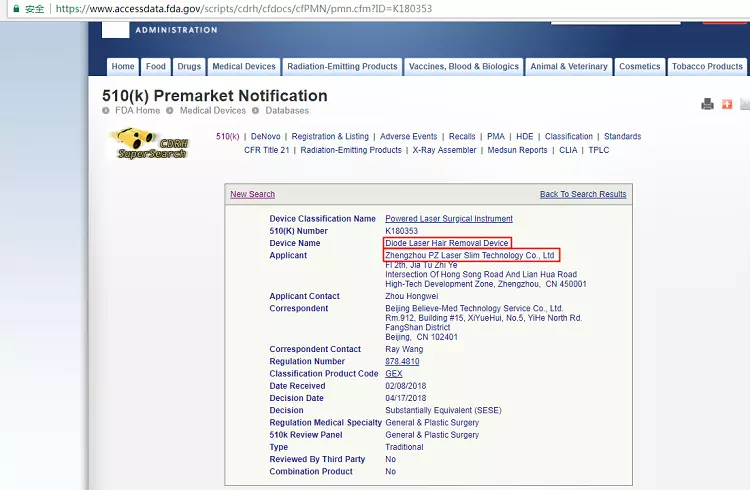The width and height of the screenshot is (750, 490).
Task: Open the Home navigation tab
Action: tap(123, 67)
